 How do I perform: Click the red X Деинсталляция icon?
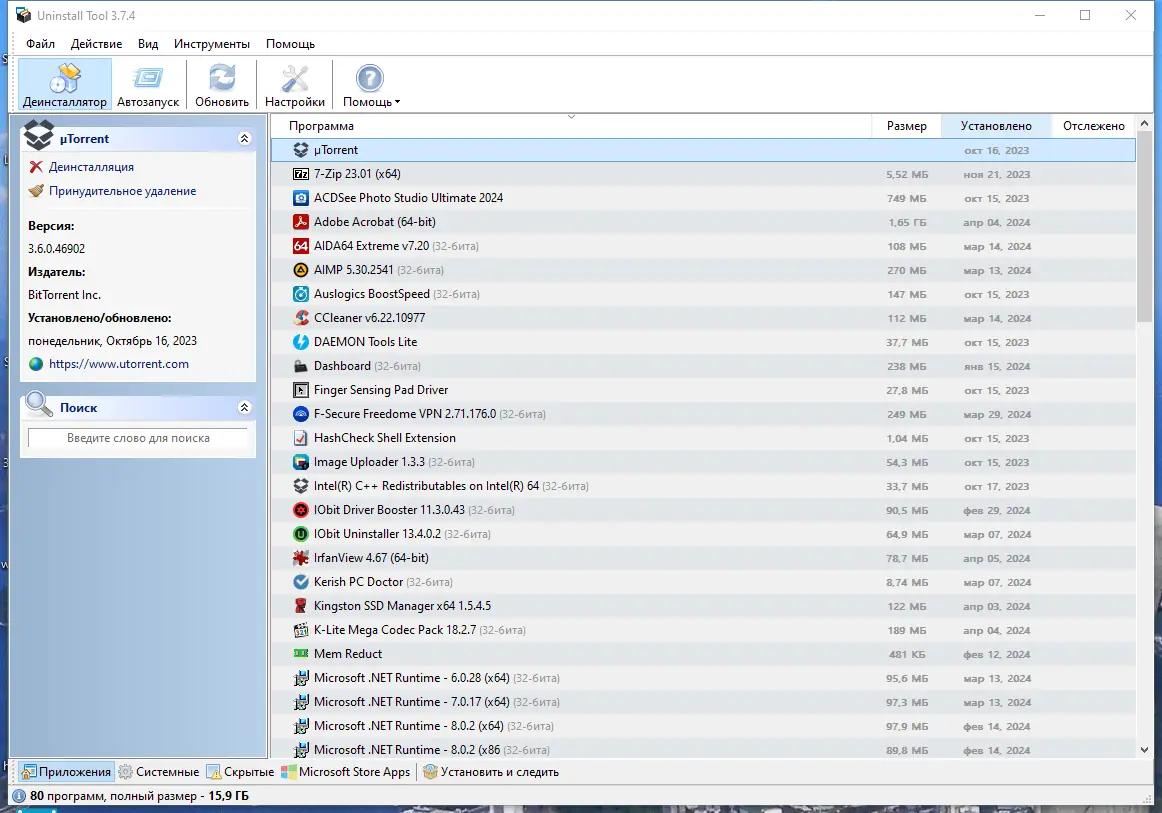pyautogui.click(x=38, y=166)
